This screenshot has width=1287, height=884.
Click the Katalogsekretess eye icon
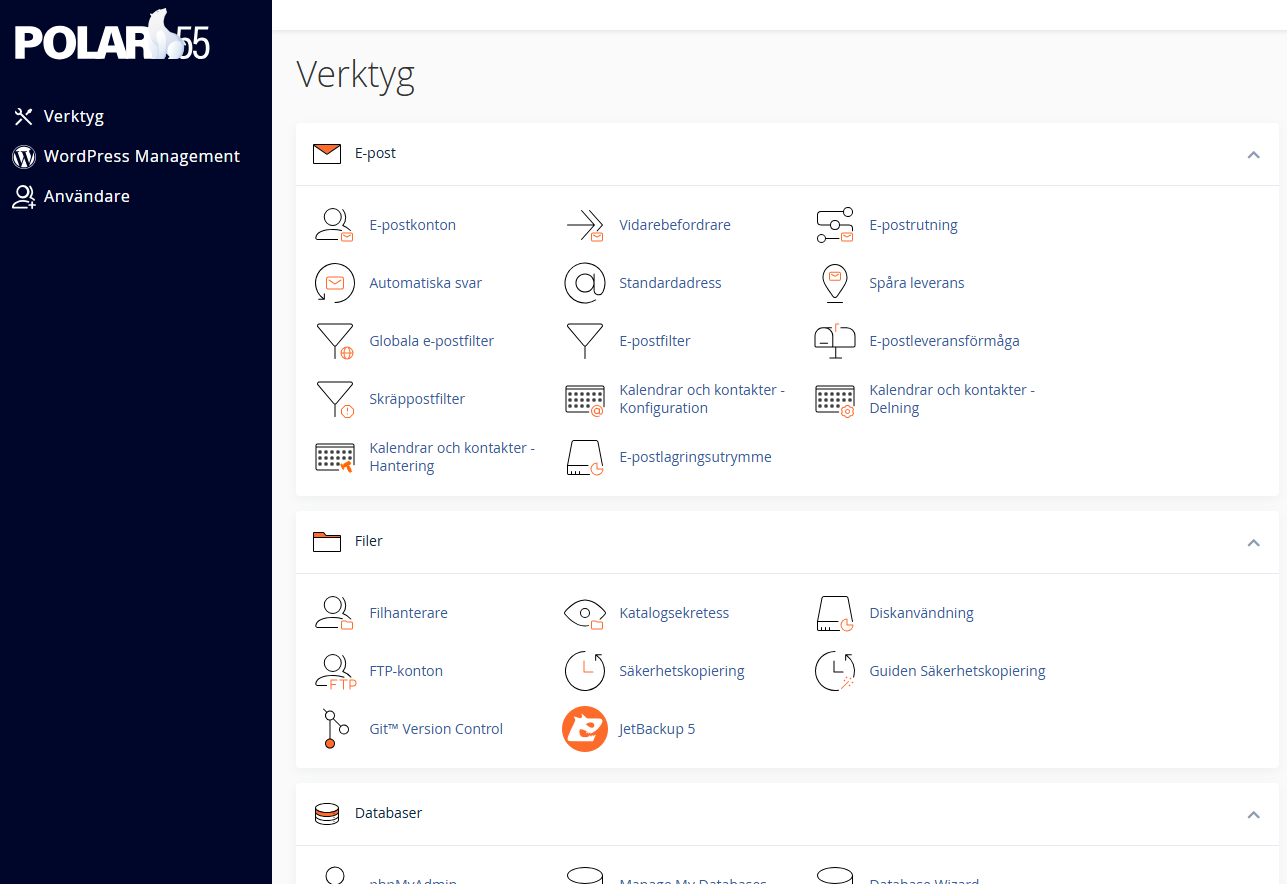584,613
